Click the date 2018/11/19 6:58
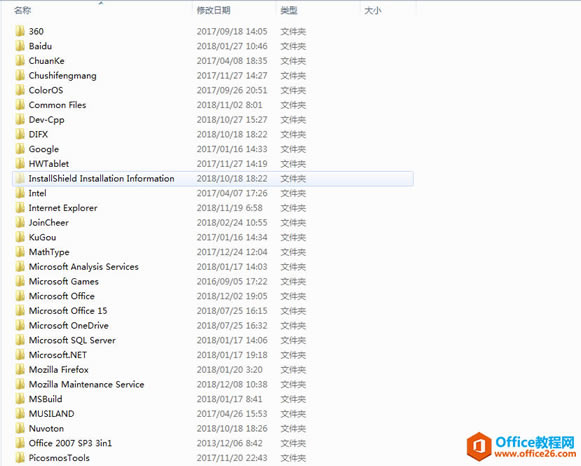 tap(230, 208)
